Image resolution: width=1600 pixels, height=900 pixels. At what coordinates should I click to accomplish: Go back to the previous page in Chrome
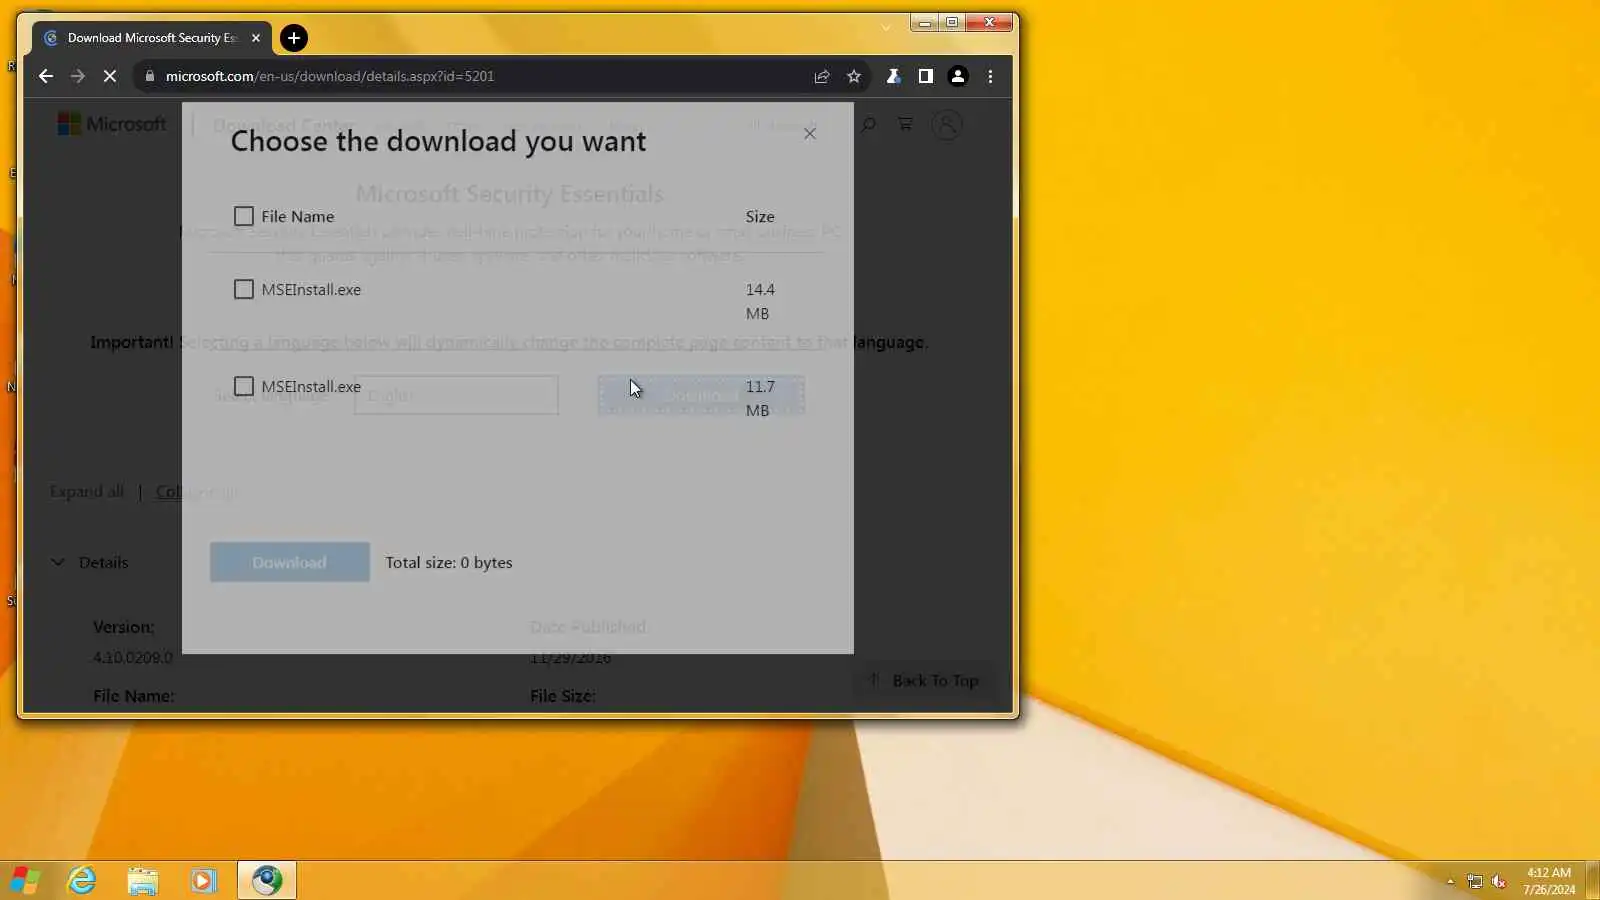pyautogui.click(x=46, y=76)
